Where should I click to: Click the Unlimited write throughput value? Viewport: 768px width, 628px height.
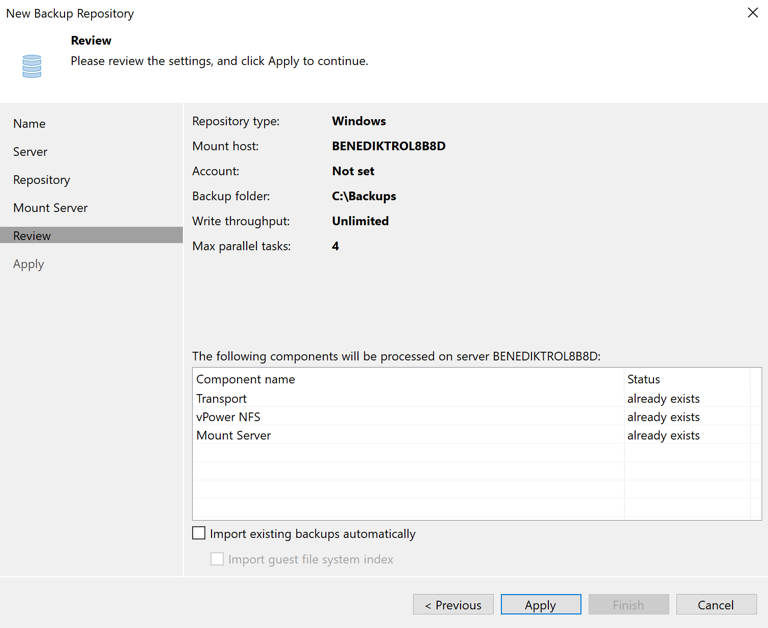(360, 221)
